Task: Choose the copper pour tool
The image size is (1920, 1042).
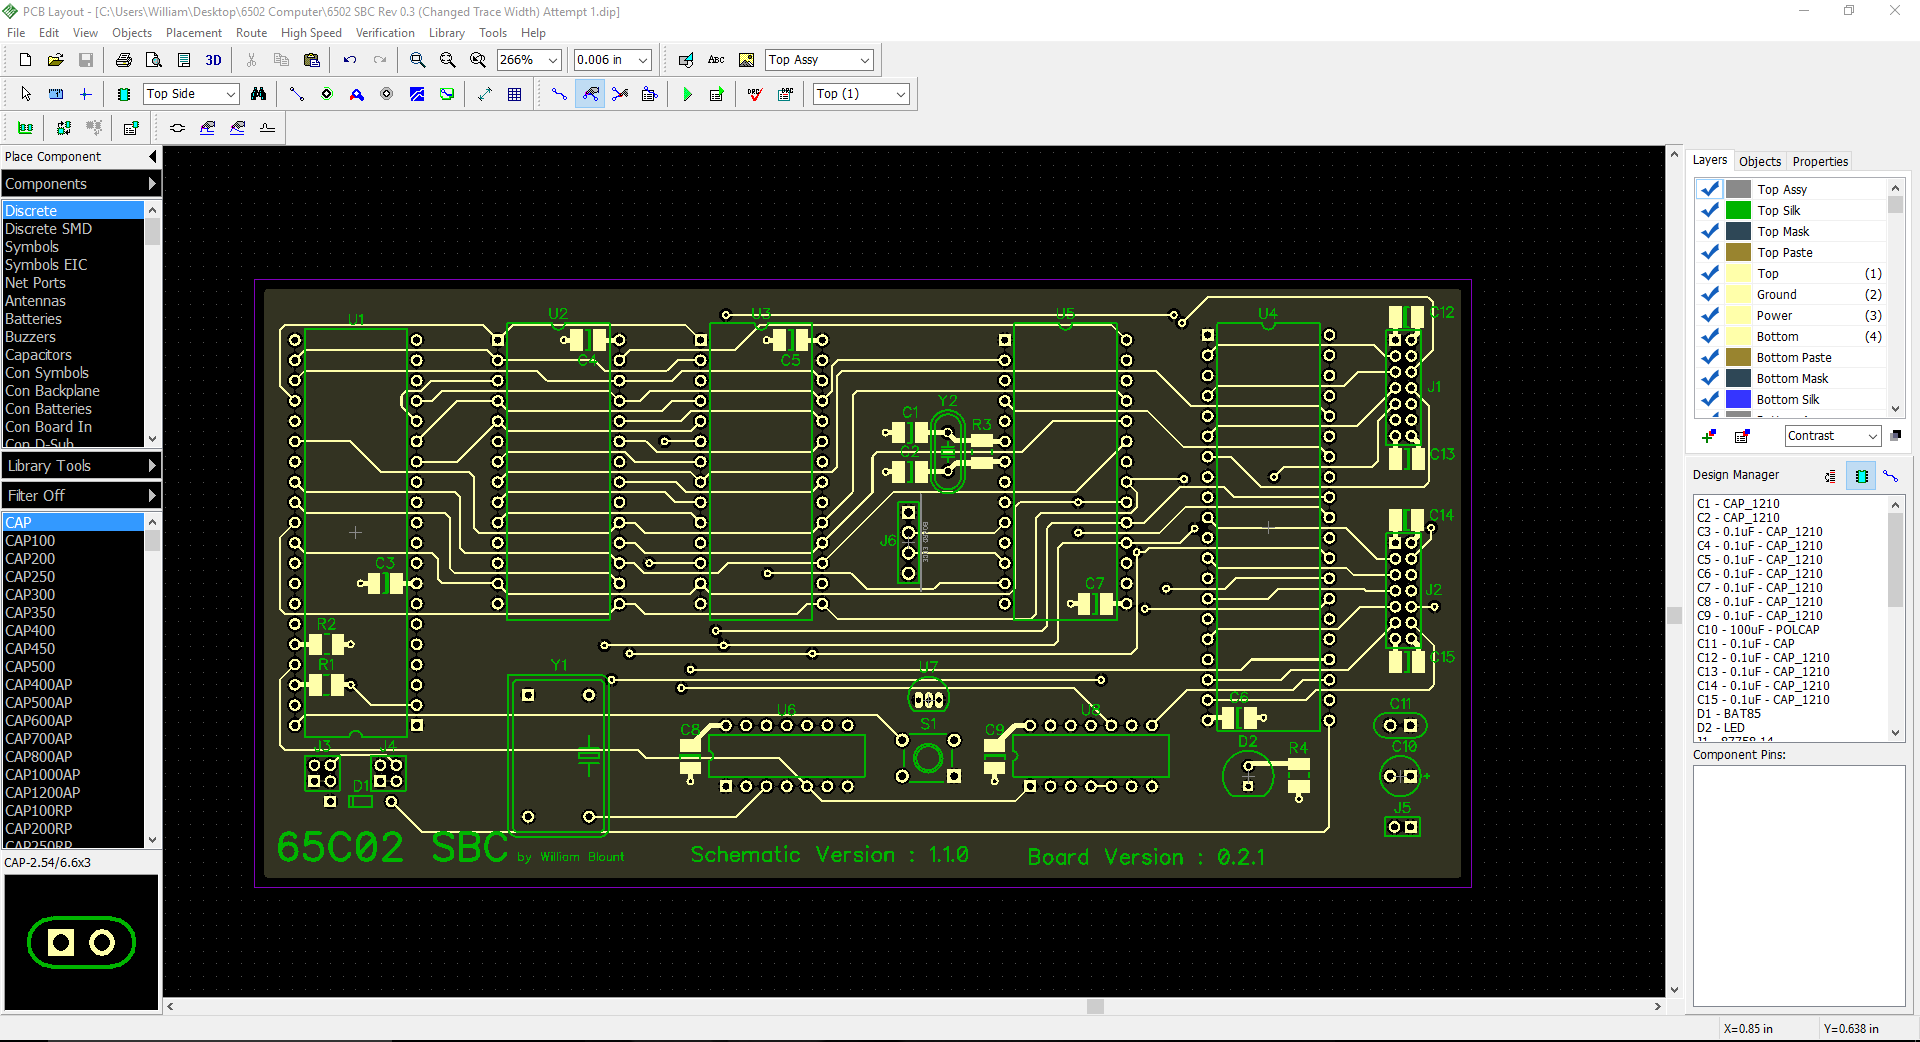Action: click(x=417, y=94)
